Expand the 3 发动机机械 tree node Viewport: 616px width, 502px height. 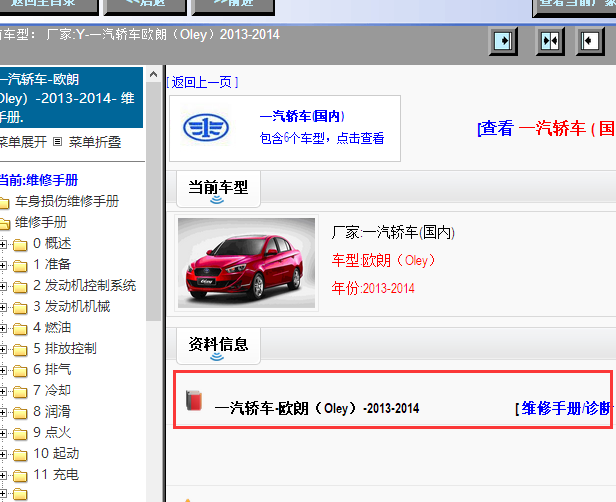3,307
